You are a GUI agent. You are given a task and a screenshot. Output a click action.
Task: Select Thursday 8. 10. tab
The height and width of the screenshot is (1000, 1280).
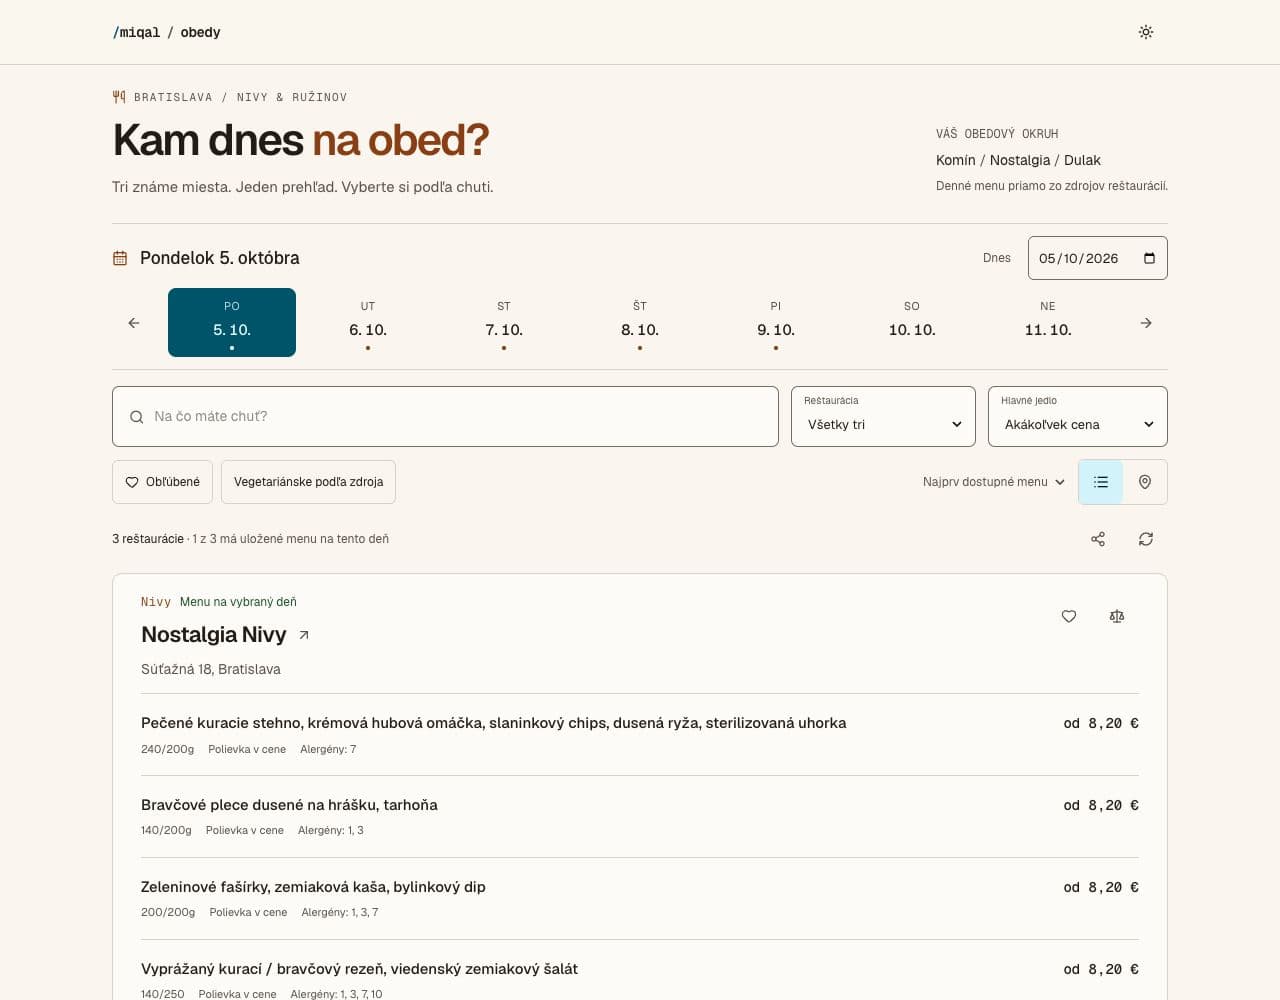tap(640, 322)
